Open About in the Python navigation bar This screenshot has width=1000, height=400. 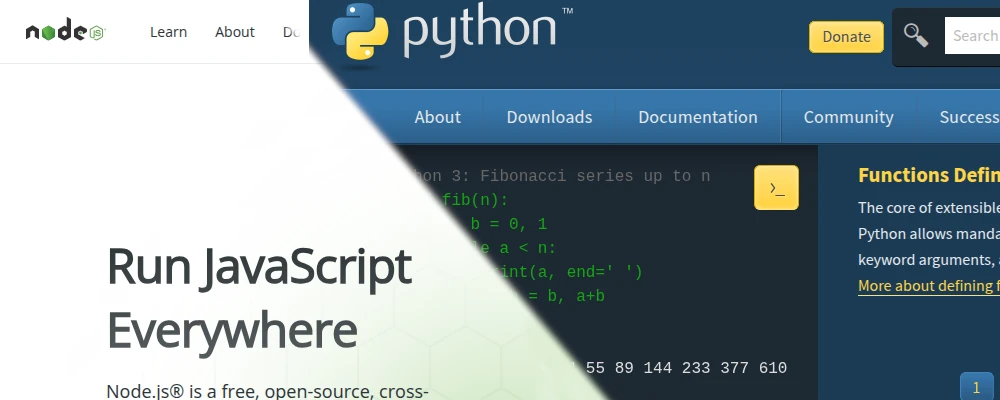(438, 117)
